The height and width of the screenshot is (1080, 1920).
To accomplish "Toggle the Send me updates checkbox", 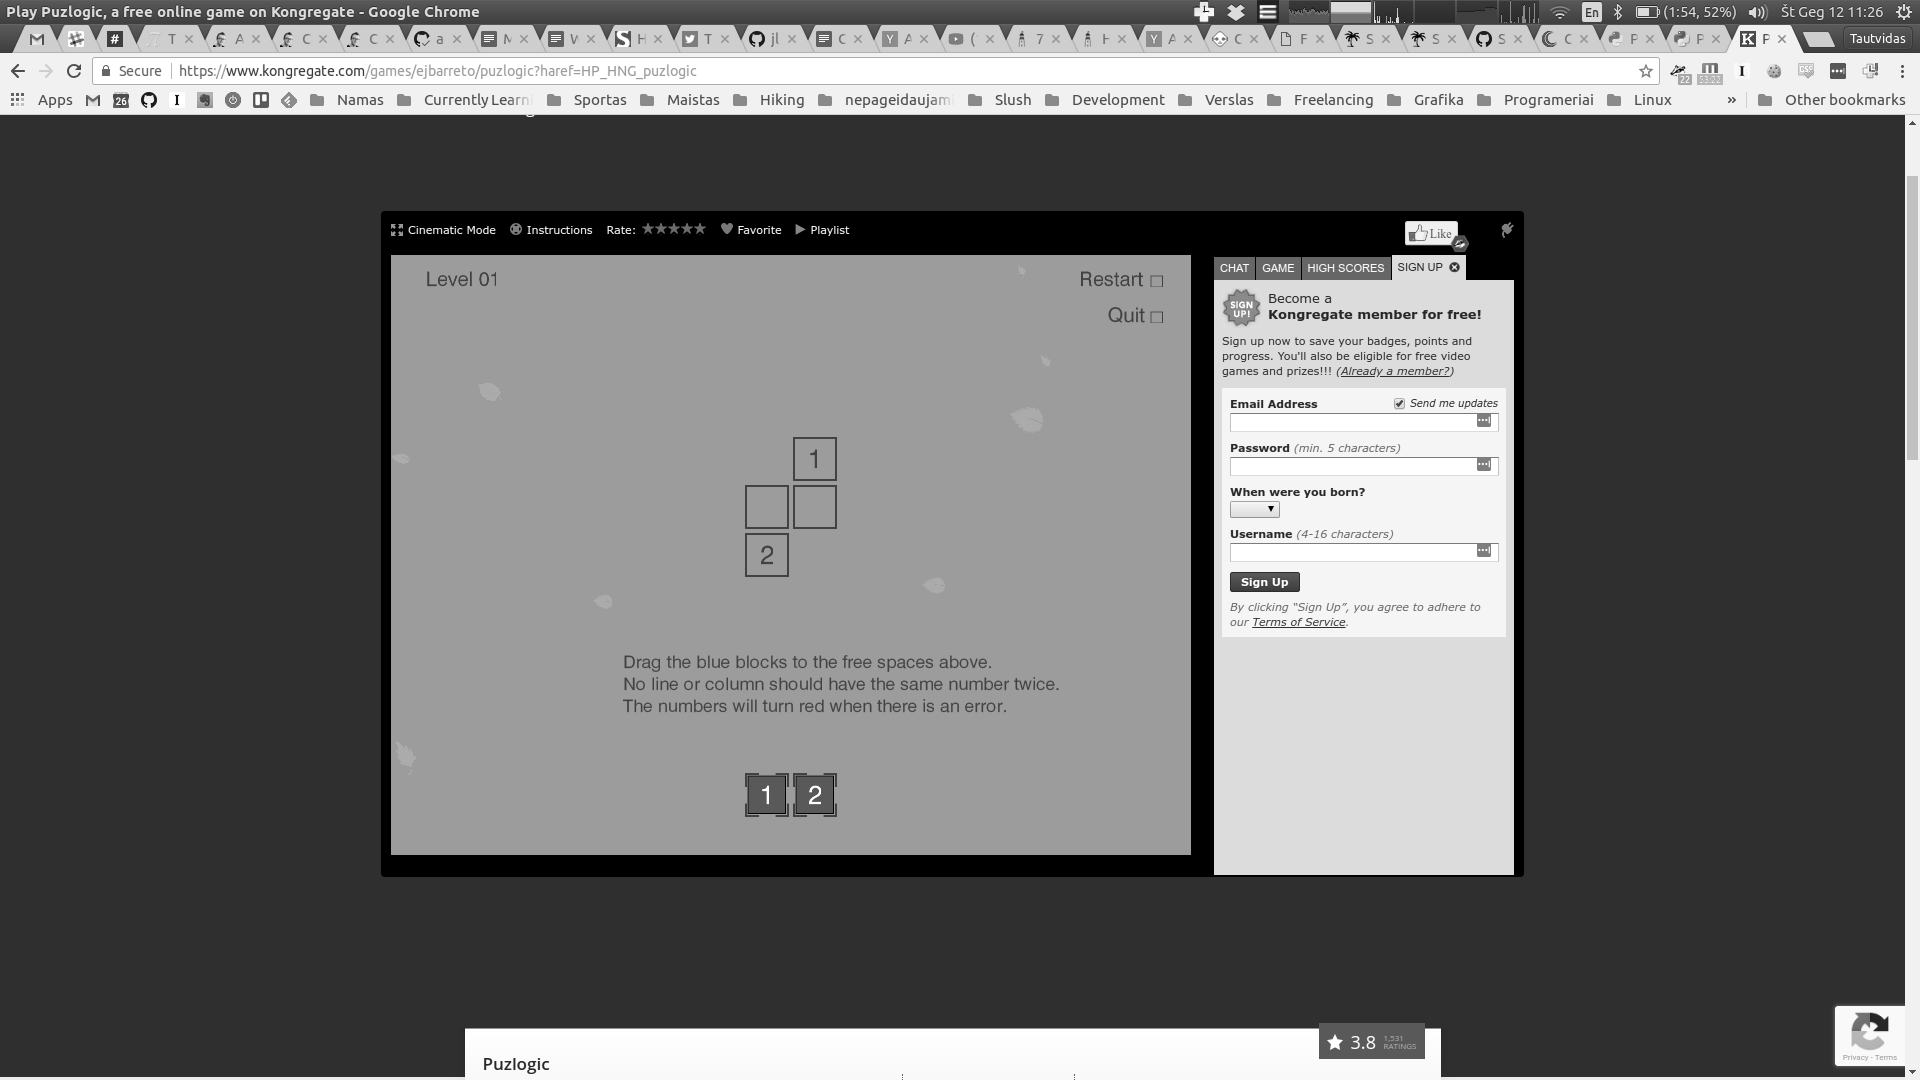I will click(x=1399, y=402).
